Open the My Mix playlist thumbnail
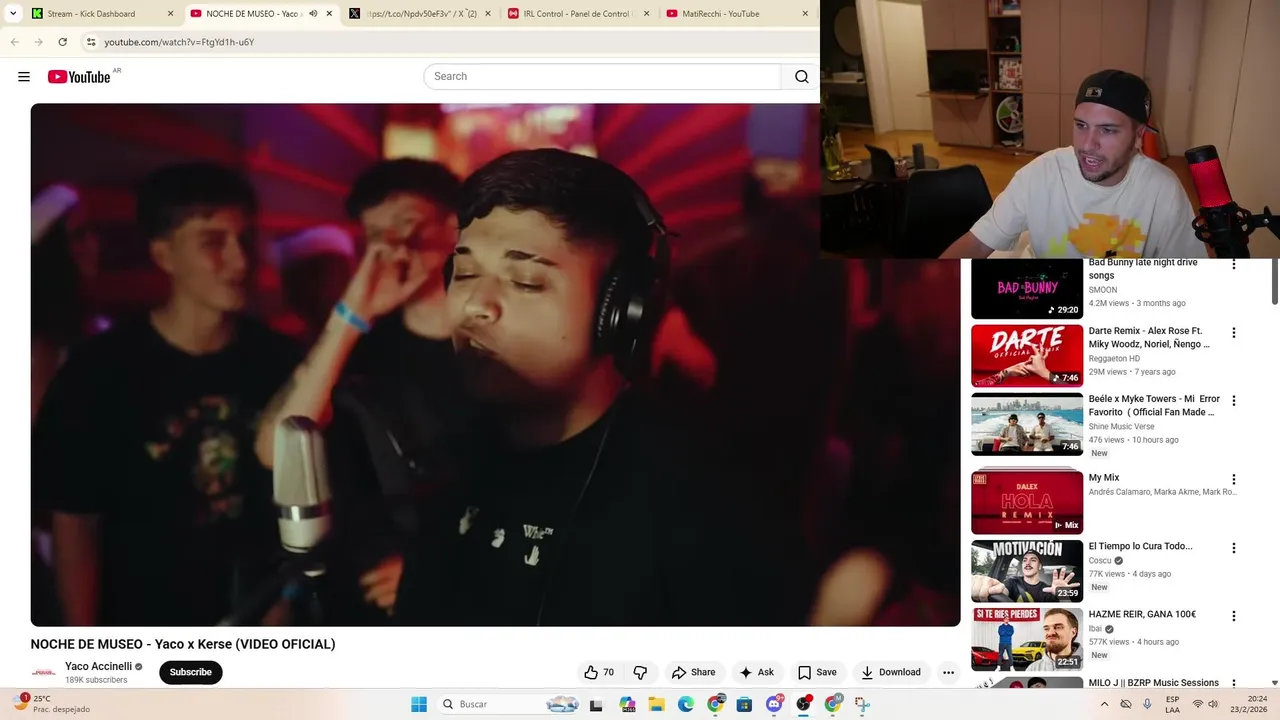The width and height of the screenshot is (1280, 720). click(x=1027, y=502)
